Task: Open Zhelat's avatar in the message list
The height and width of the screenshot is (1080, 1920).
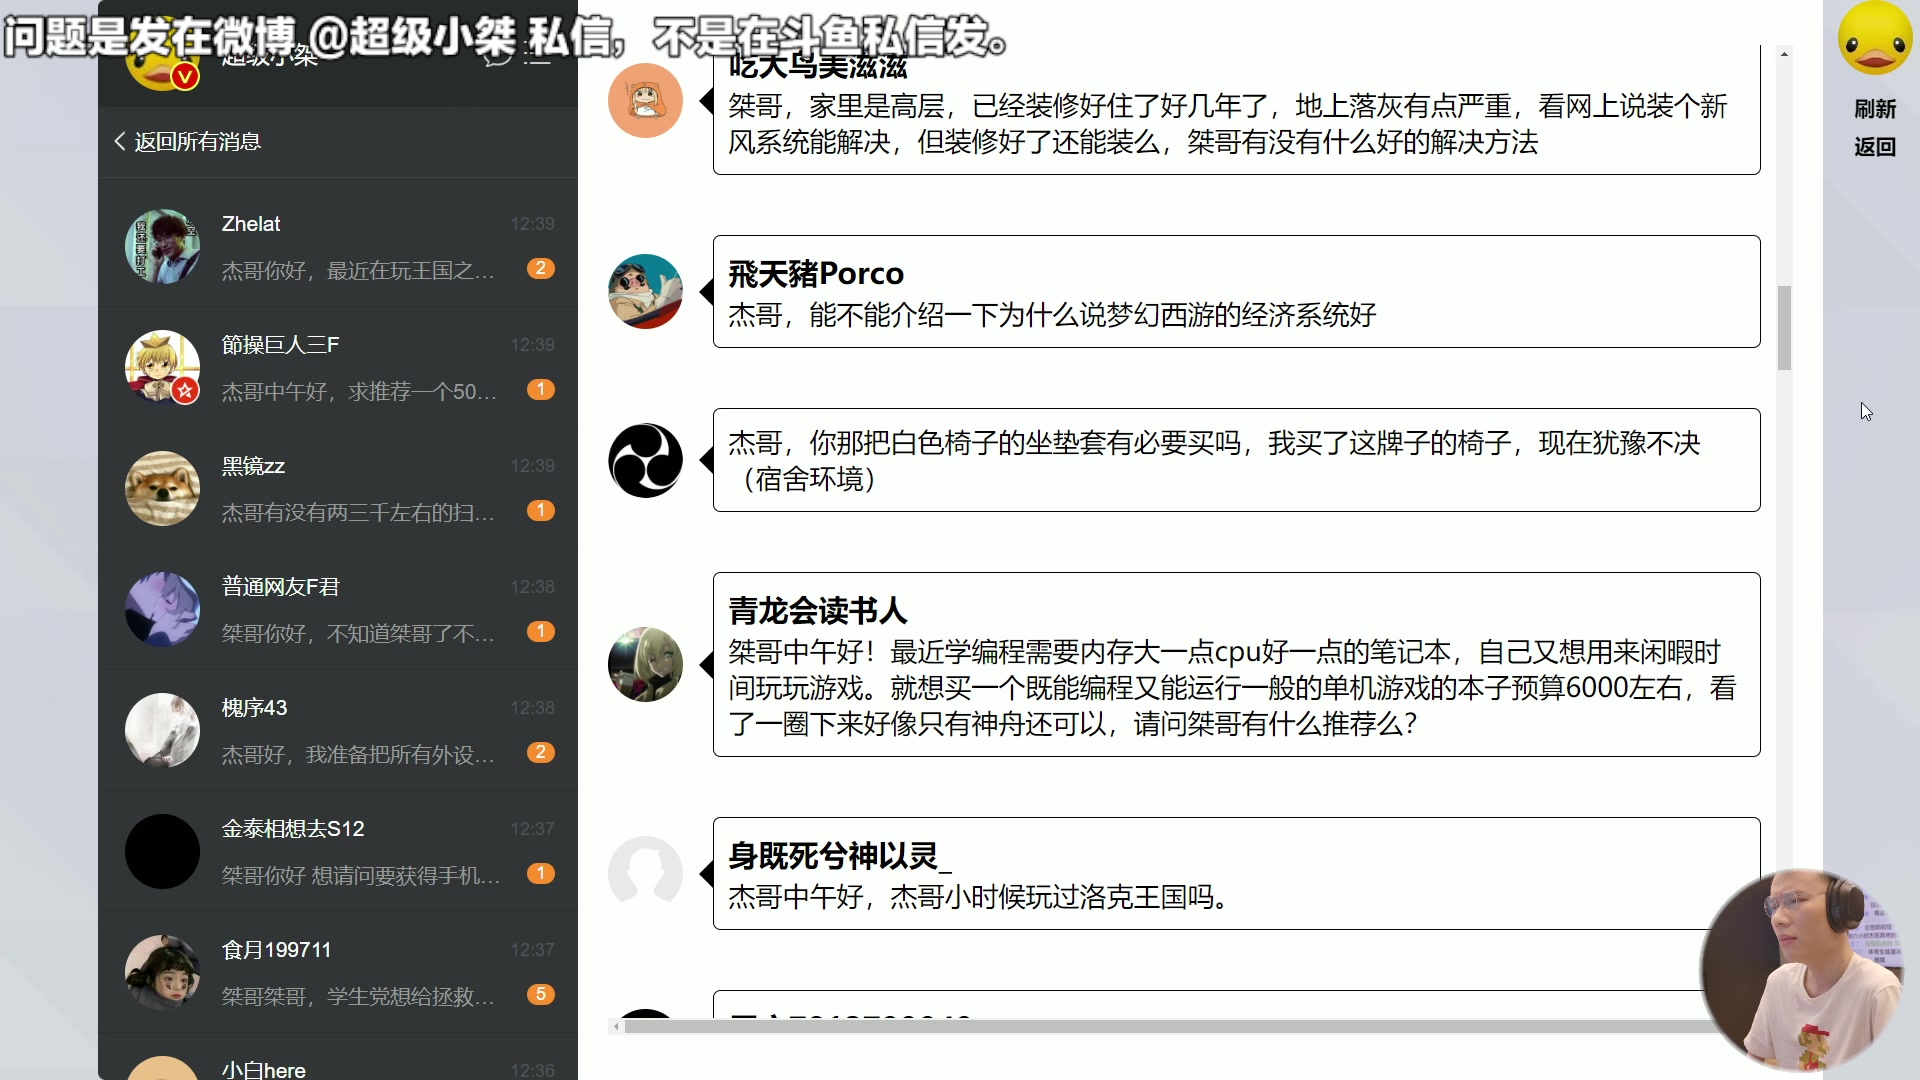Action: [162, 246]
